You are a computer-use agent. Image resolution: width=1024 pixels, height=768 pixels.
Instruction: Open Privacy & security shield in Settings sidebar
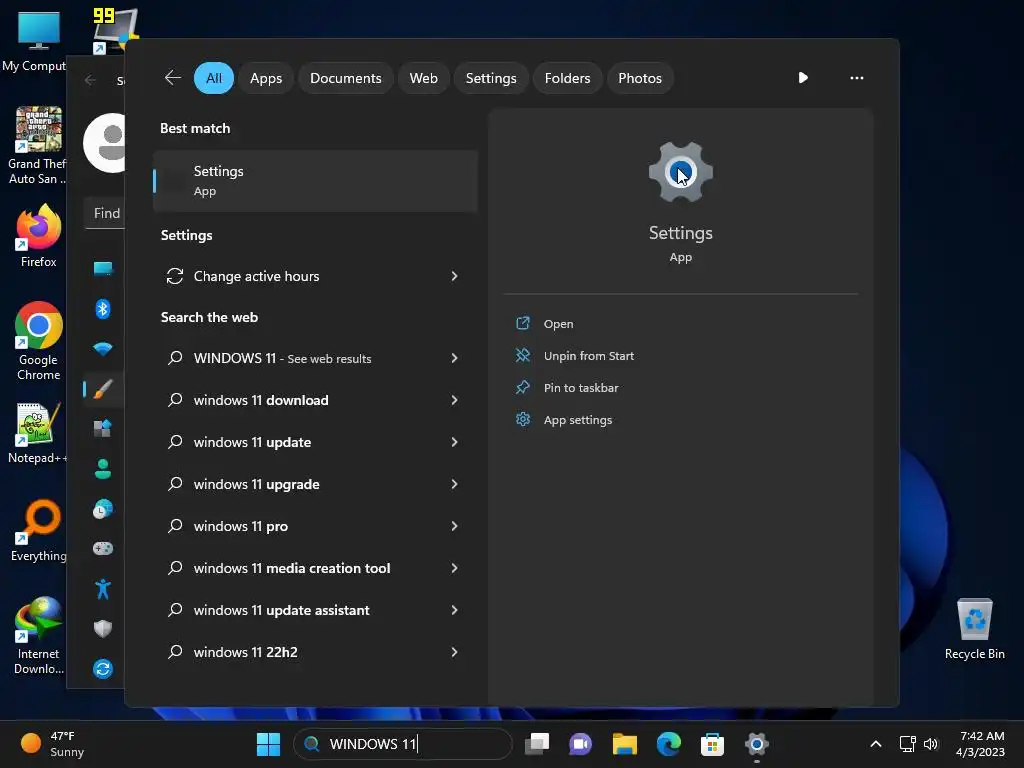(x=103, y=629)
